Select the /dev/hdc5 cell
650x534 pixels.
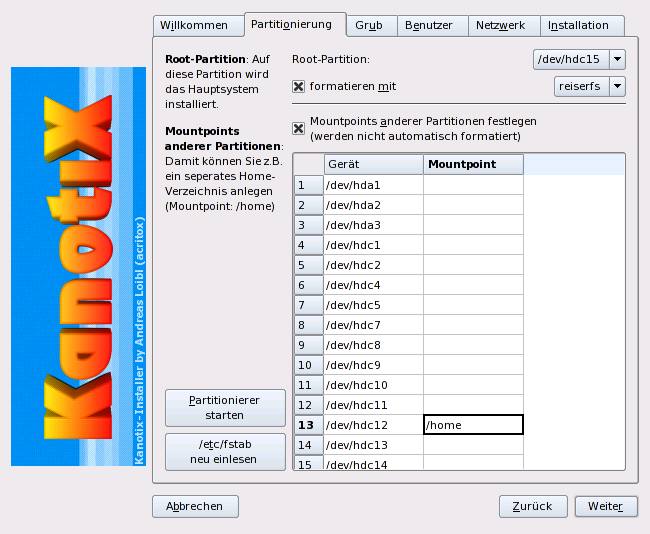click(374, 305)
